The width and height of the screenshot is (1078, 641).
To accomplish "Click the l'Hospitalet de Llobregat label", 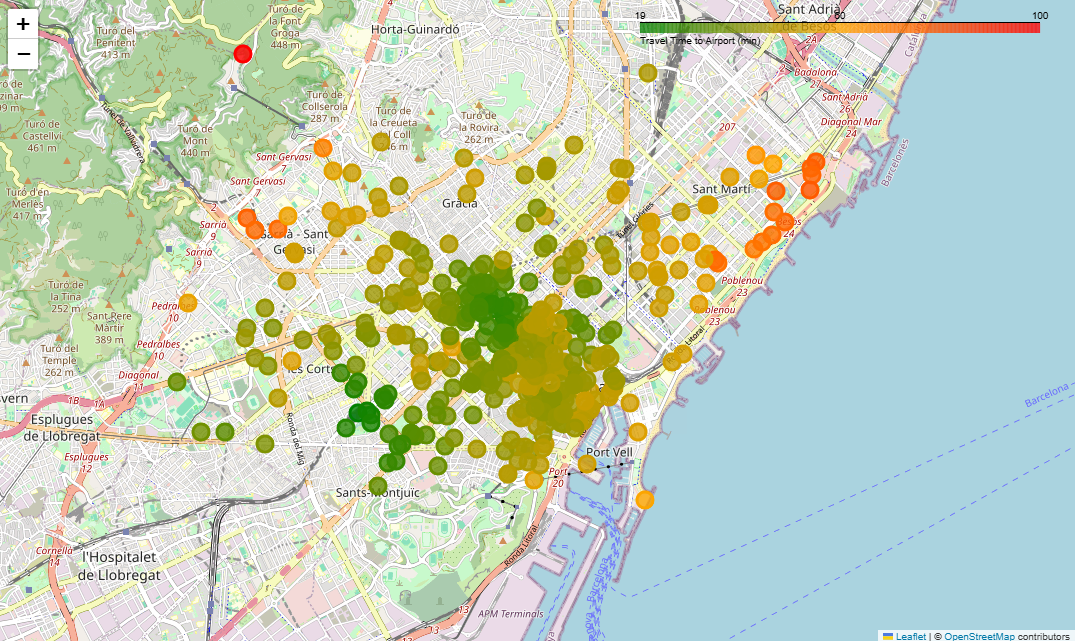I will [119, 566].
